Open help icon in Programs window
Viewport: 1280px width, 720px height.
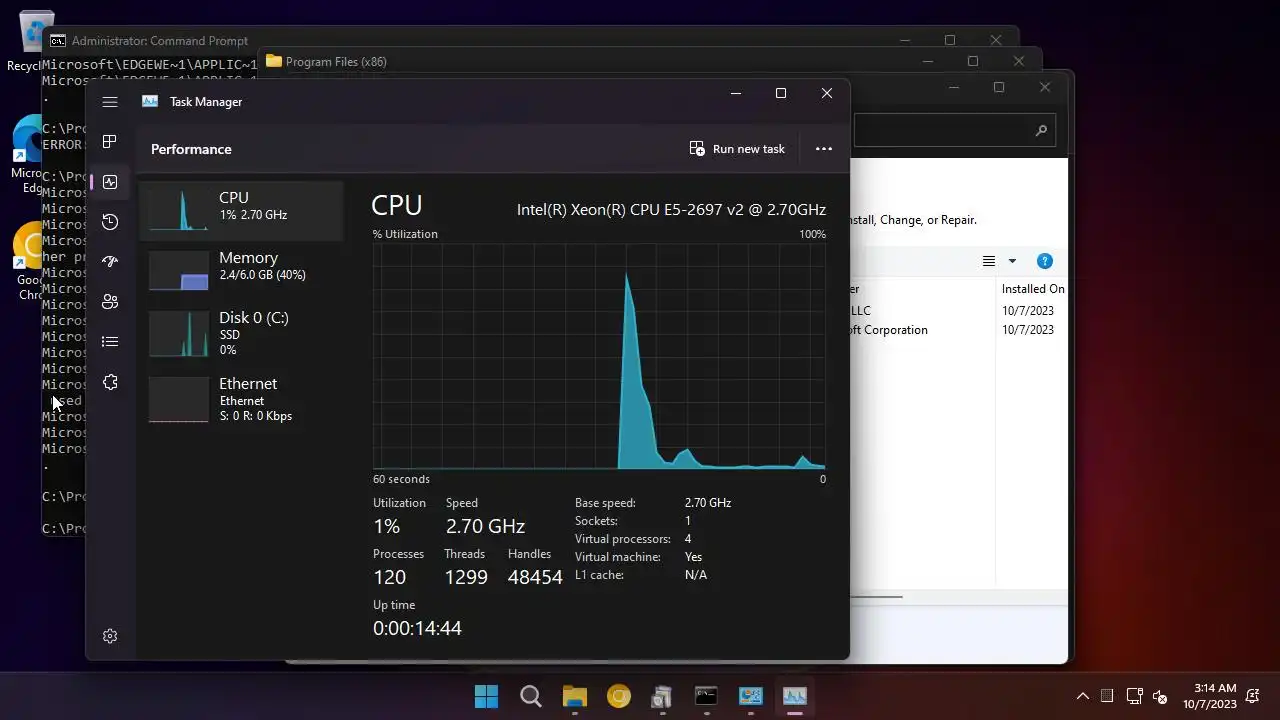pos(1044,261)
